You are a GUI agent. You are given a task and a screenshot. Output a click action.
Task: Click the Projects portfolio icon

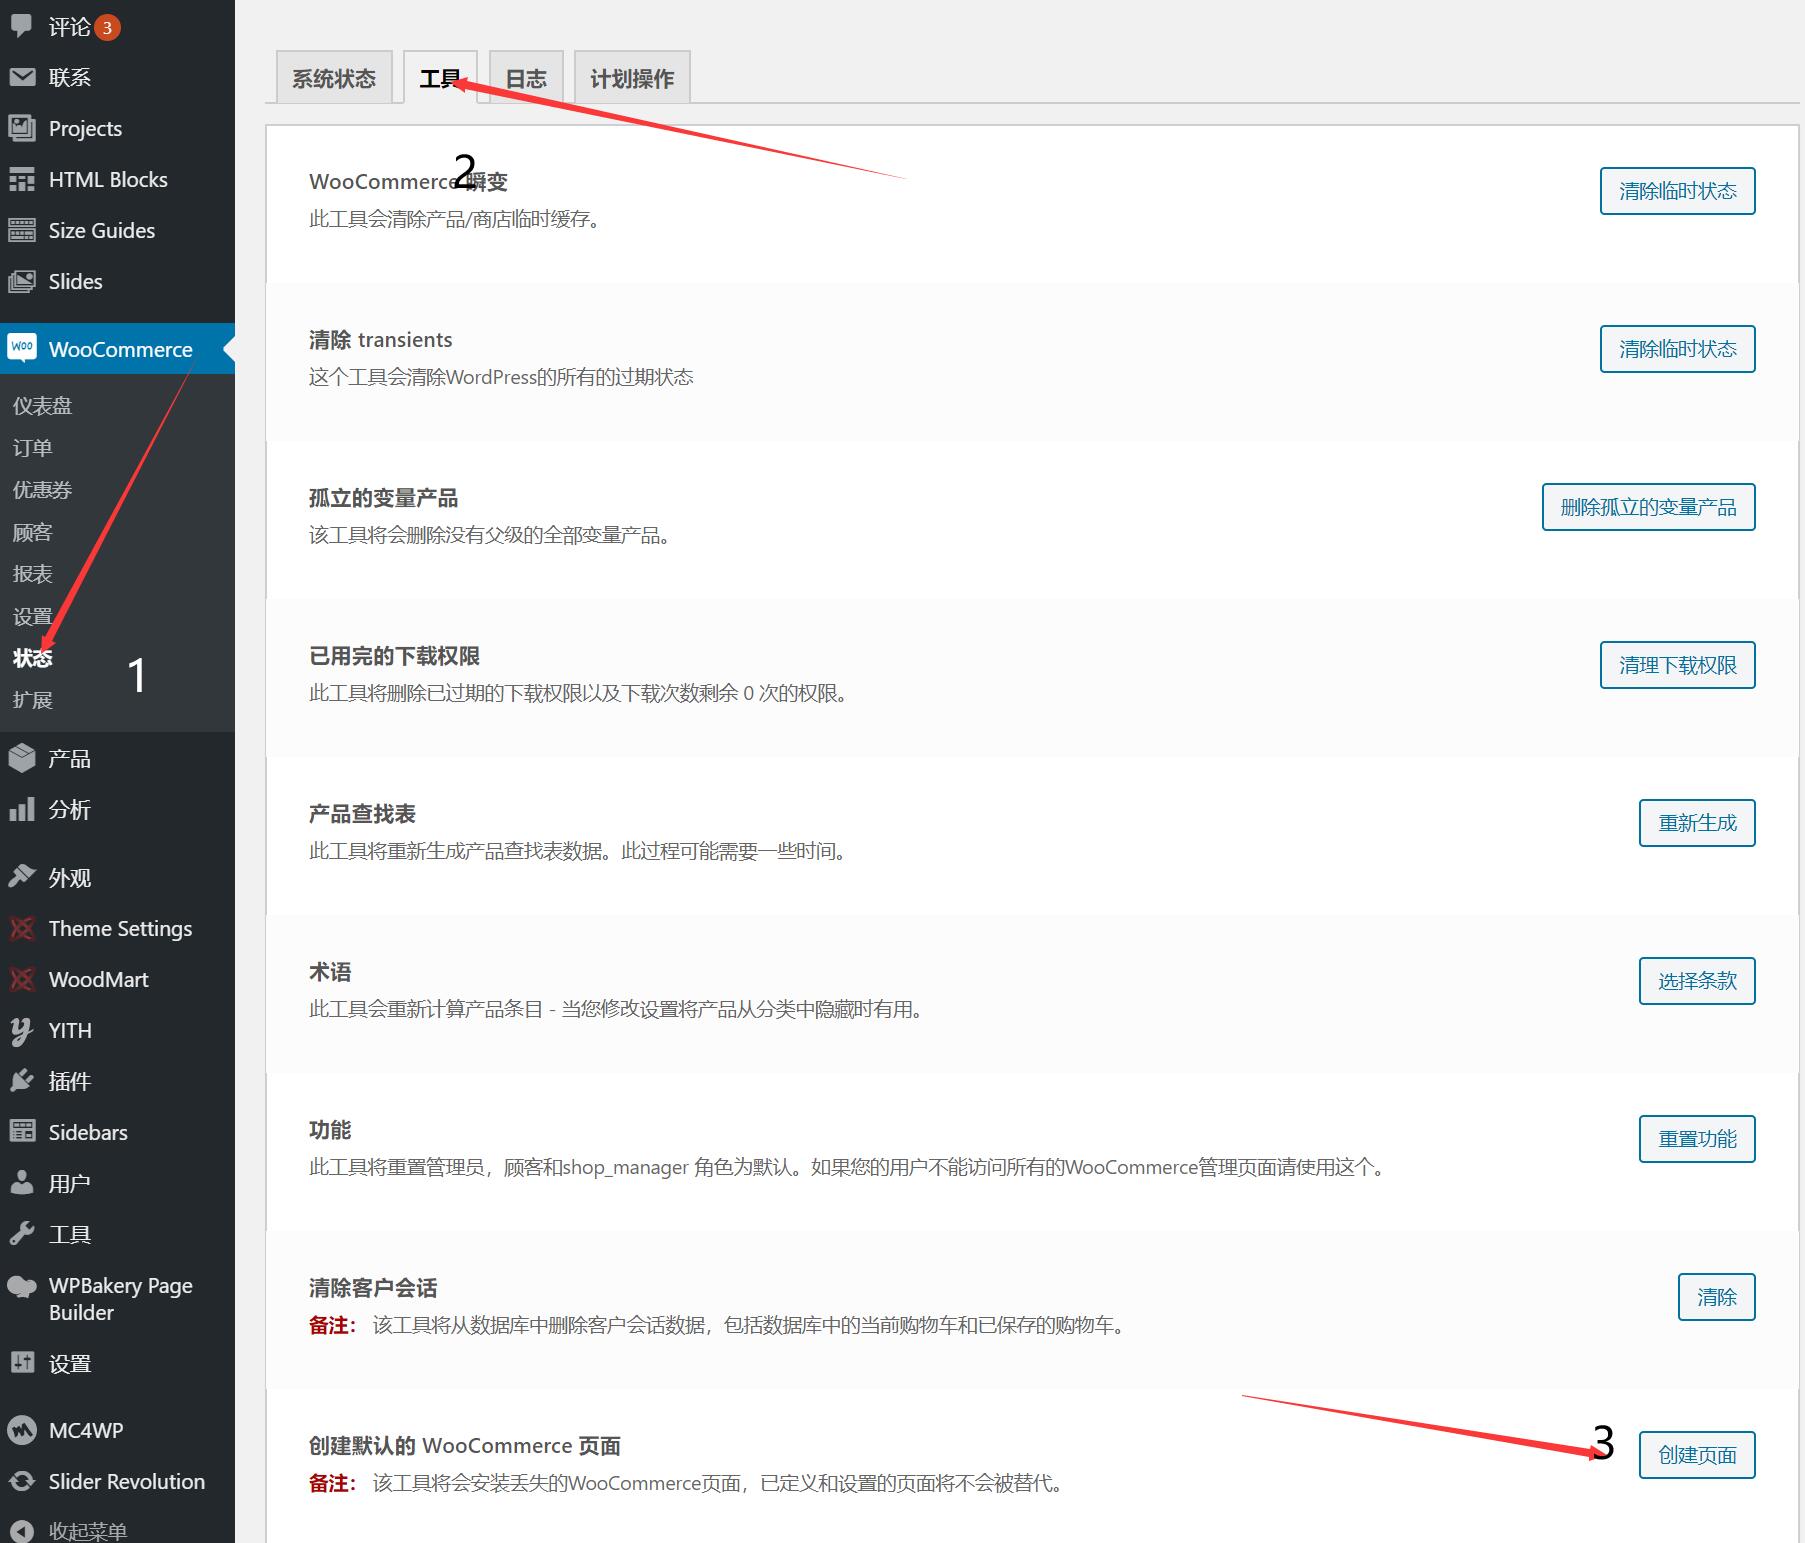pos(21,128)
